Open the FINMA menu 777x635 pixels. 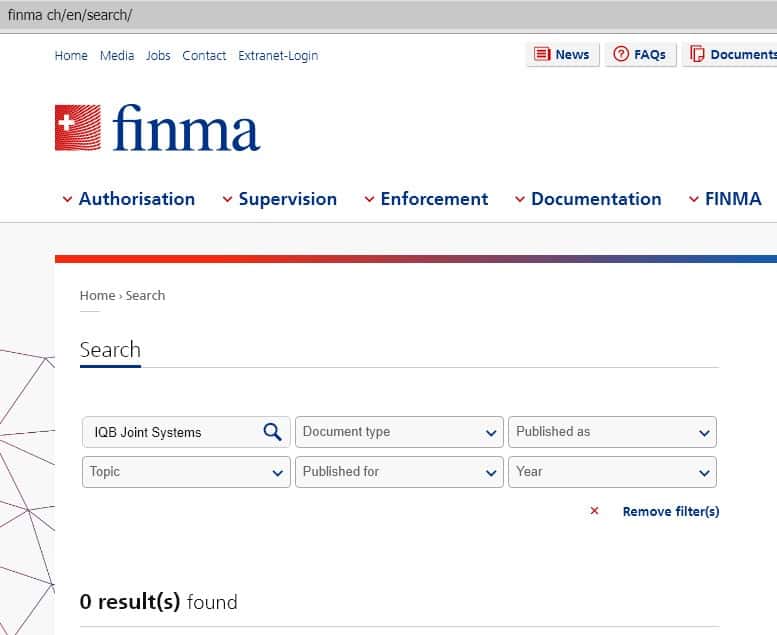point(733,199)
